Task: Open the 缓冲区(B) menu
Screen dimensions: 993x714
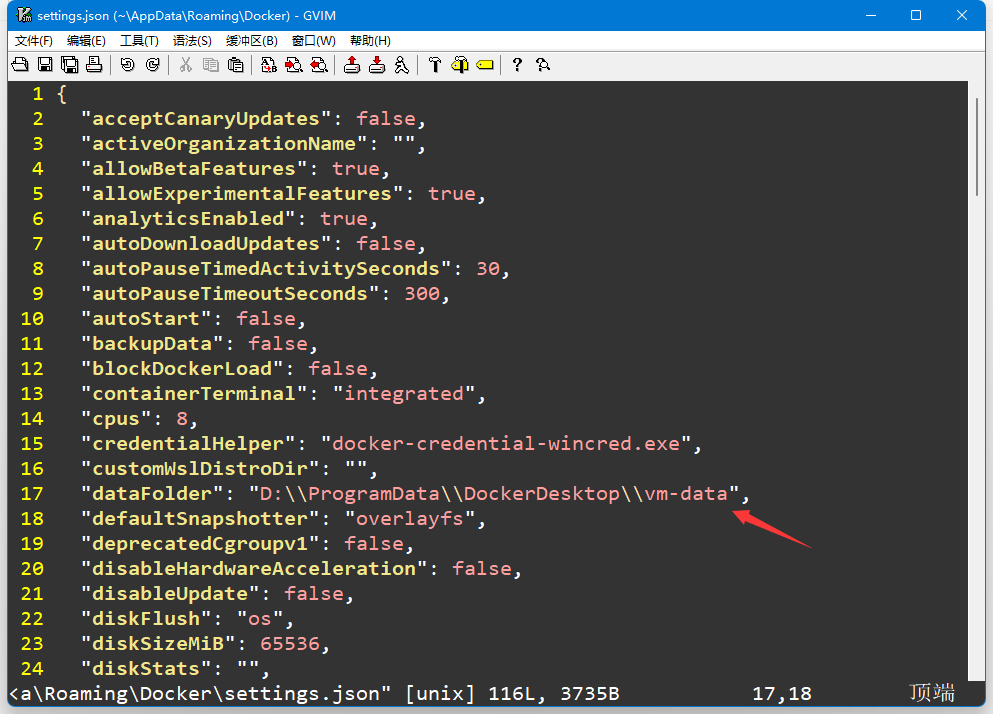Action: coord(252,41)
